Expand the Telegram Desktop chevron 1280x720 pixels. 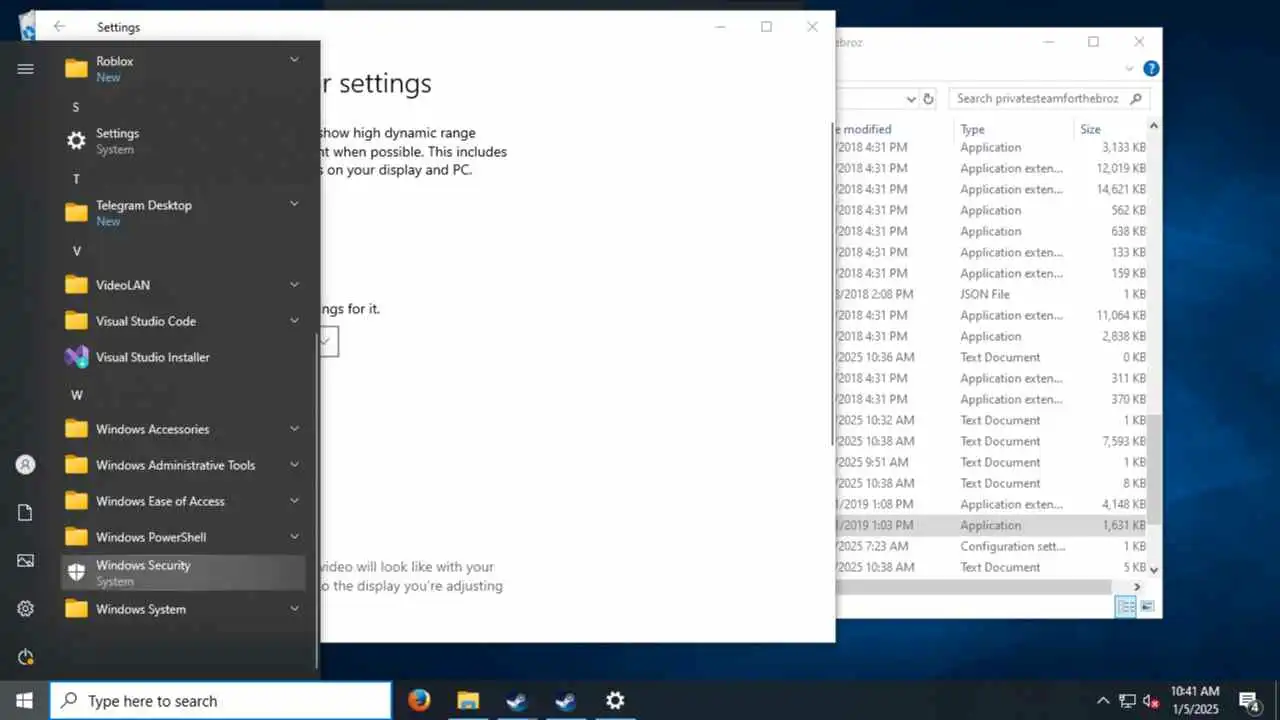pyautogui.click(x=294, y=204)
